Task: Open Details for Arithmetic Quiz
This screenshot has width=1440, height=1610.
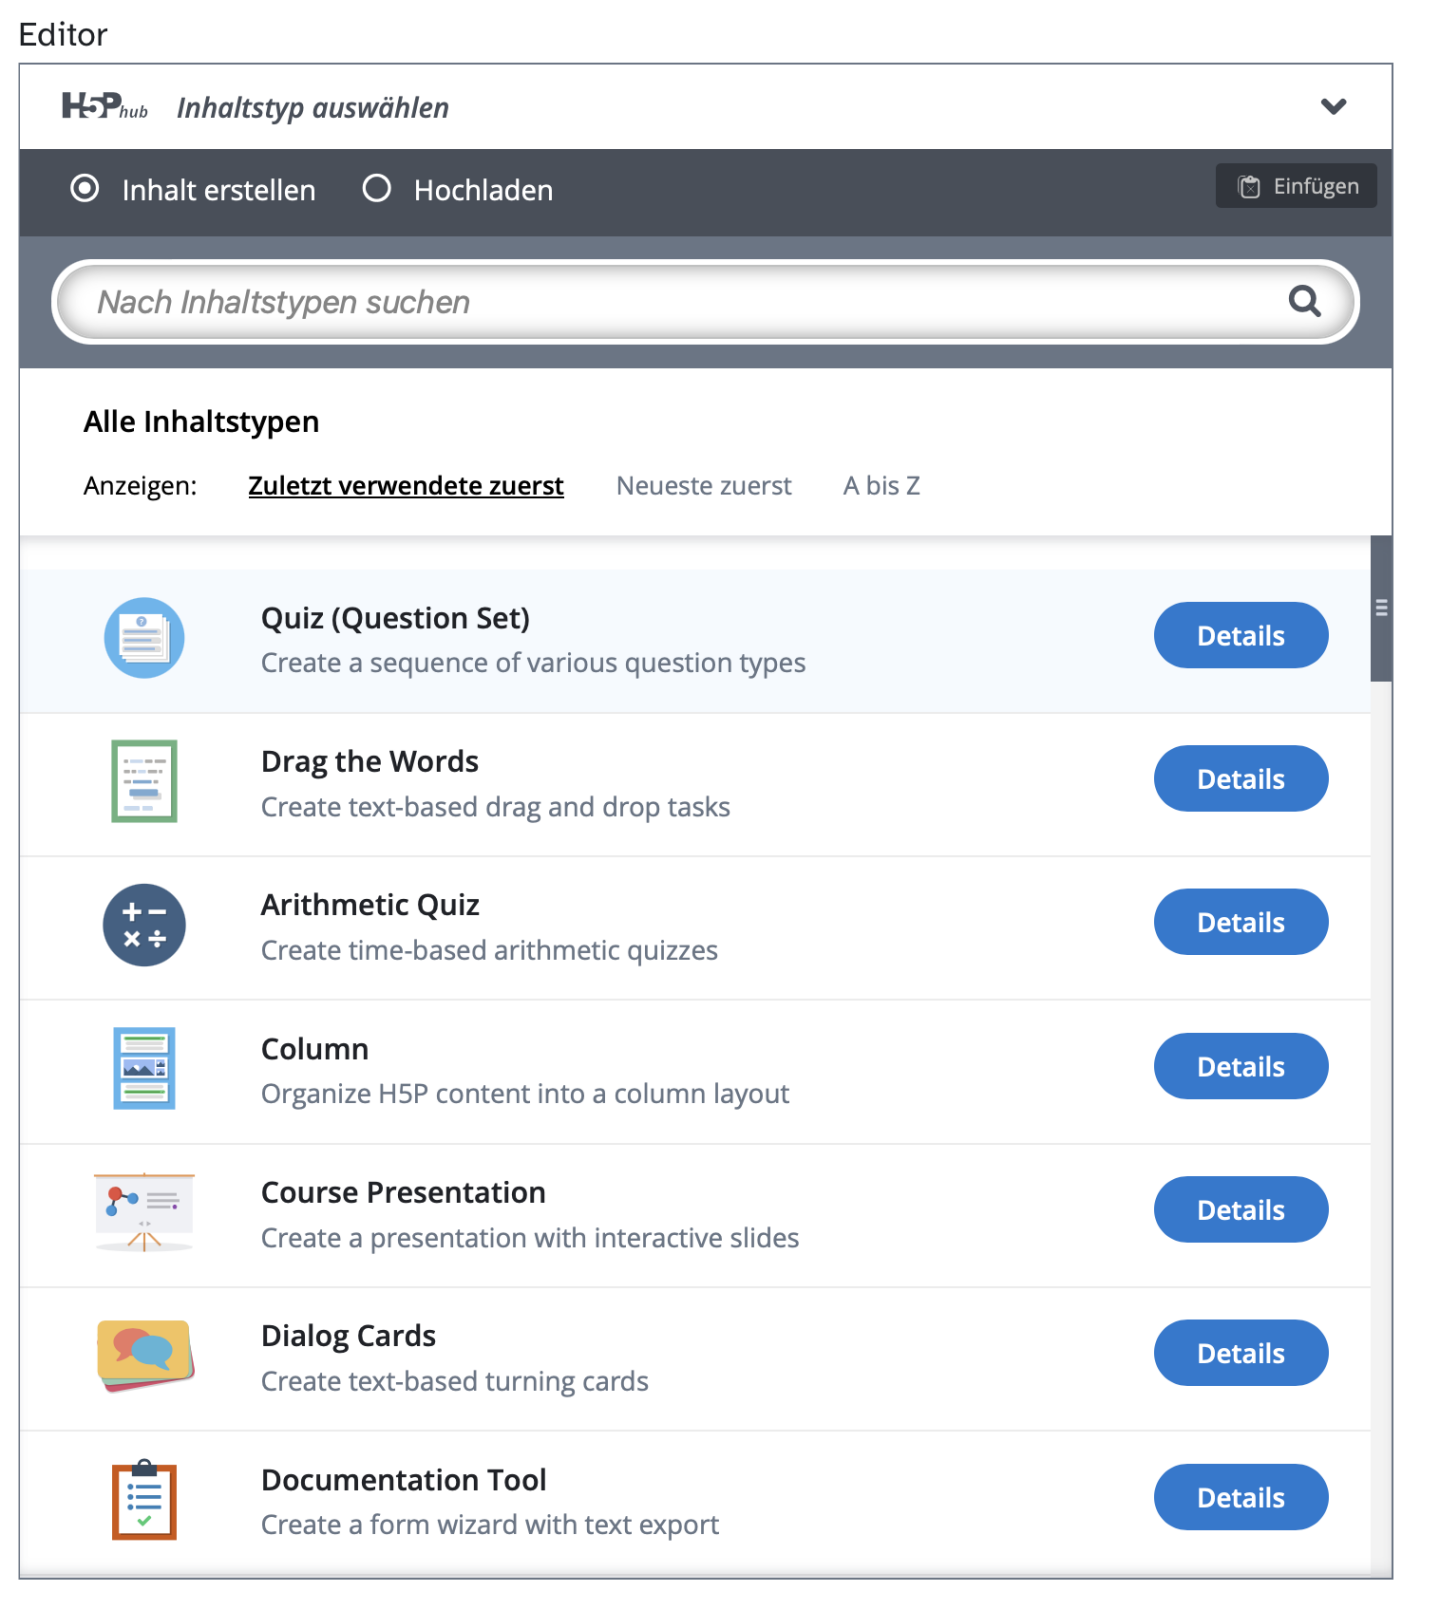Action: (1240, 922)
